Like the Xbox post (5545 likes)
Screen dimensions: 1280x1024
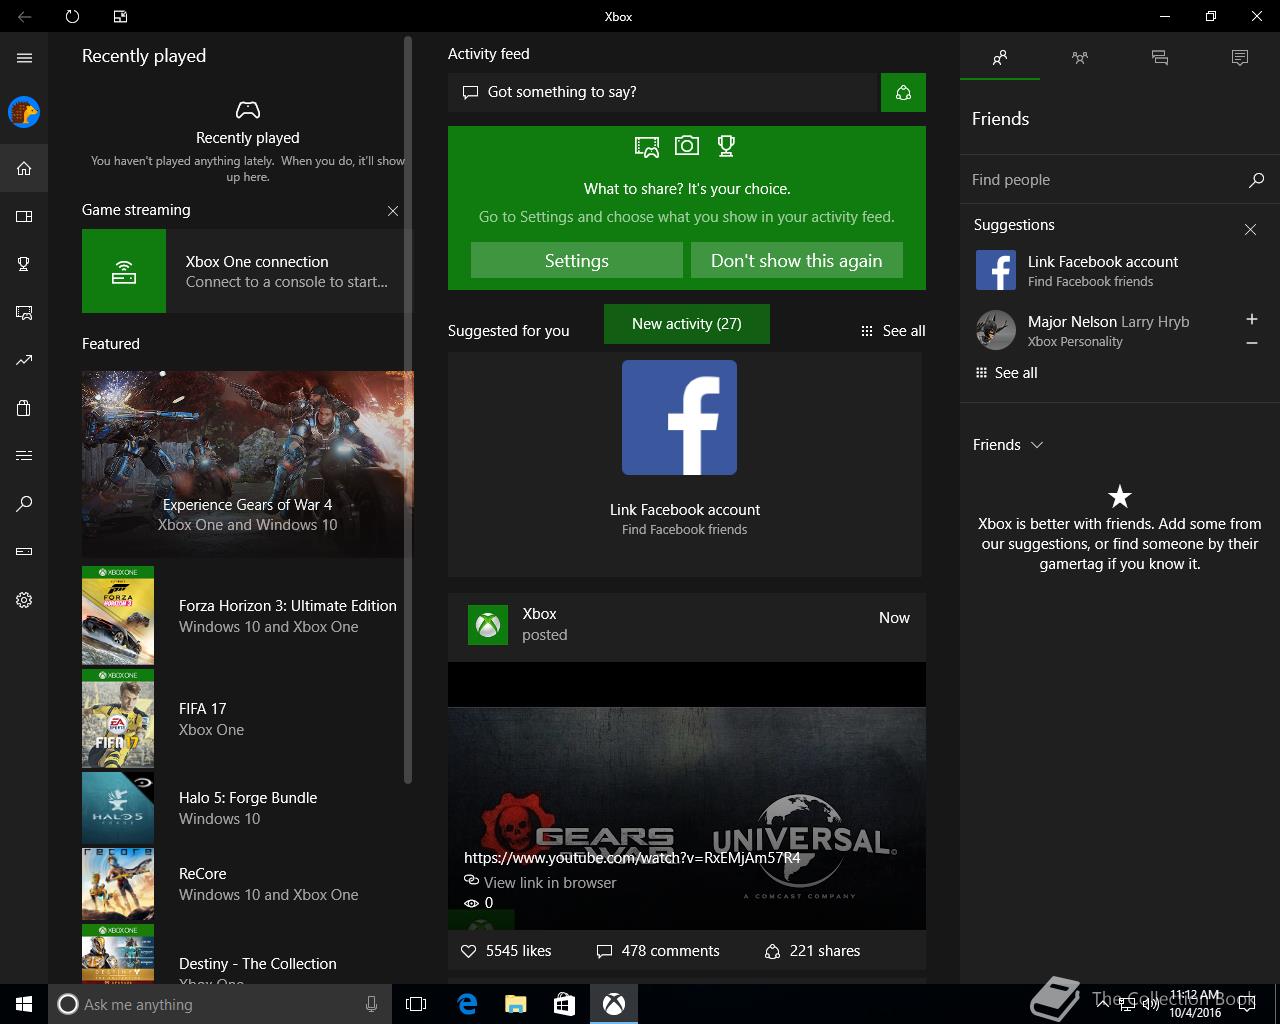point(506,951)
